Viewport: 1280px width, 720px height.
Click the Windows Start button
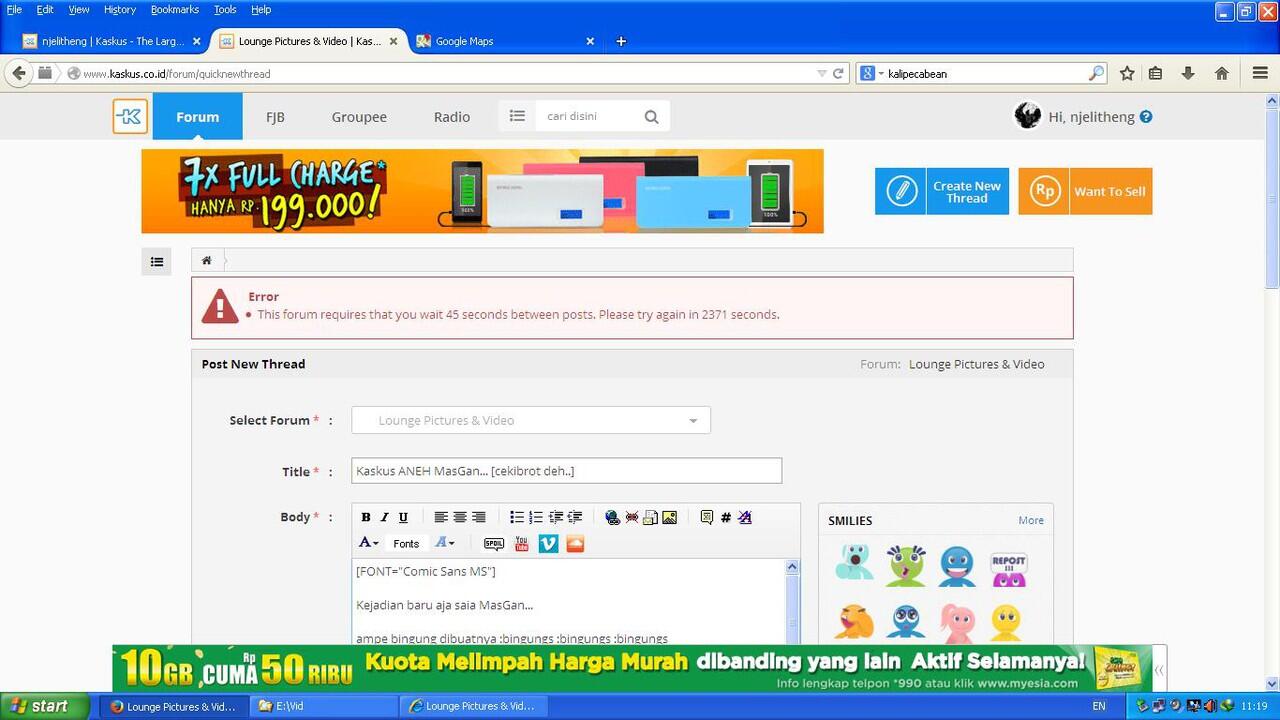[43, 706]
